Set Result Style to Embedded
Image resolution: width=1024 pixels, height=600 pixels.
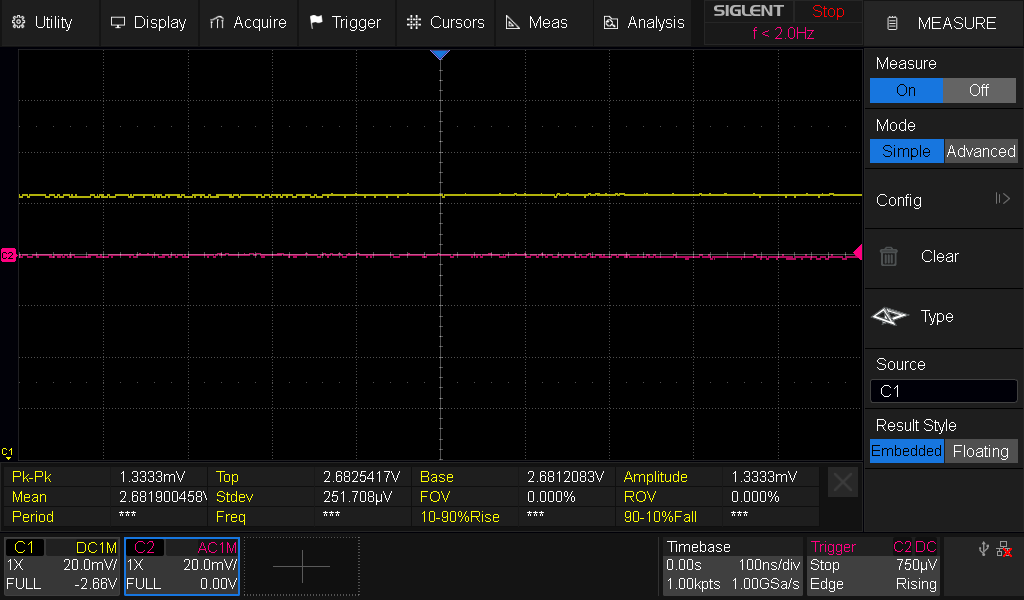(906, 451)
